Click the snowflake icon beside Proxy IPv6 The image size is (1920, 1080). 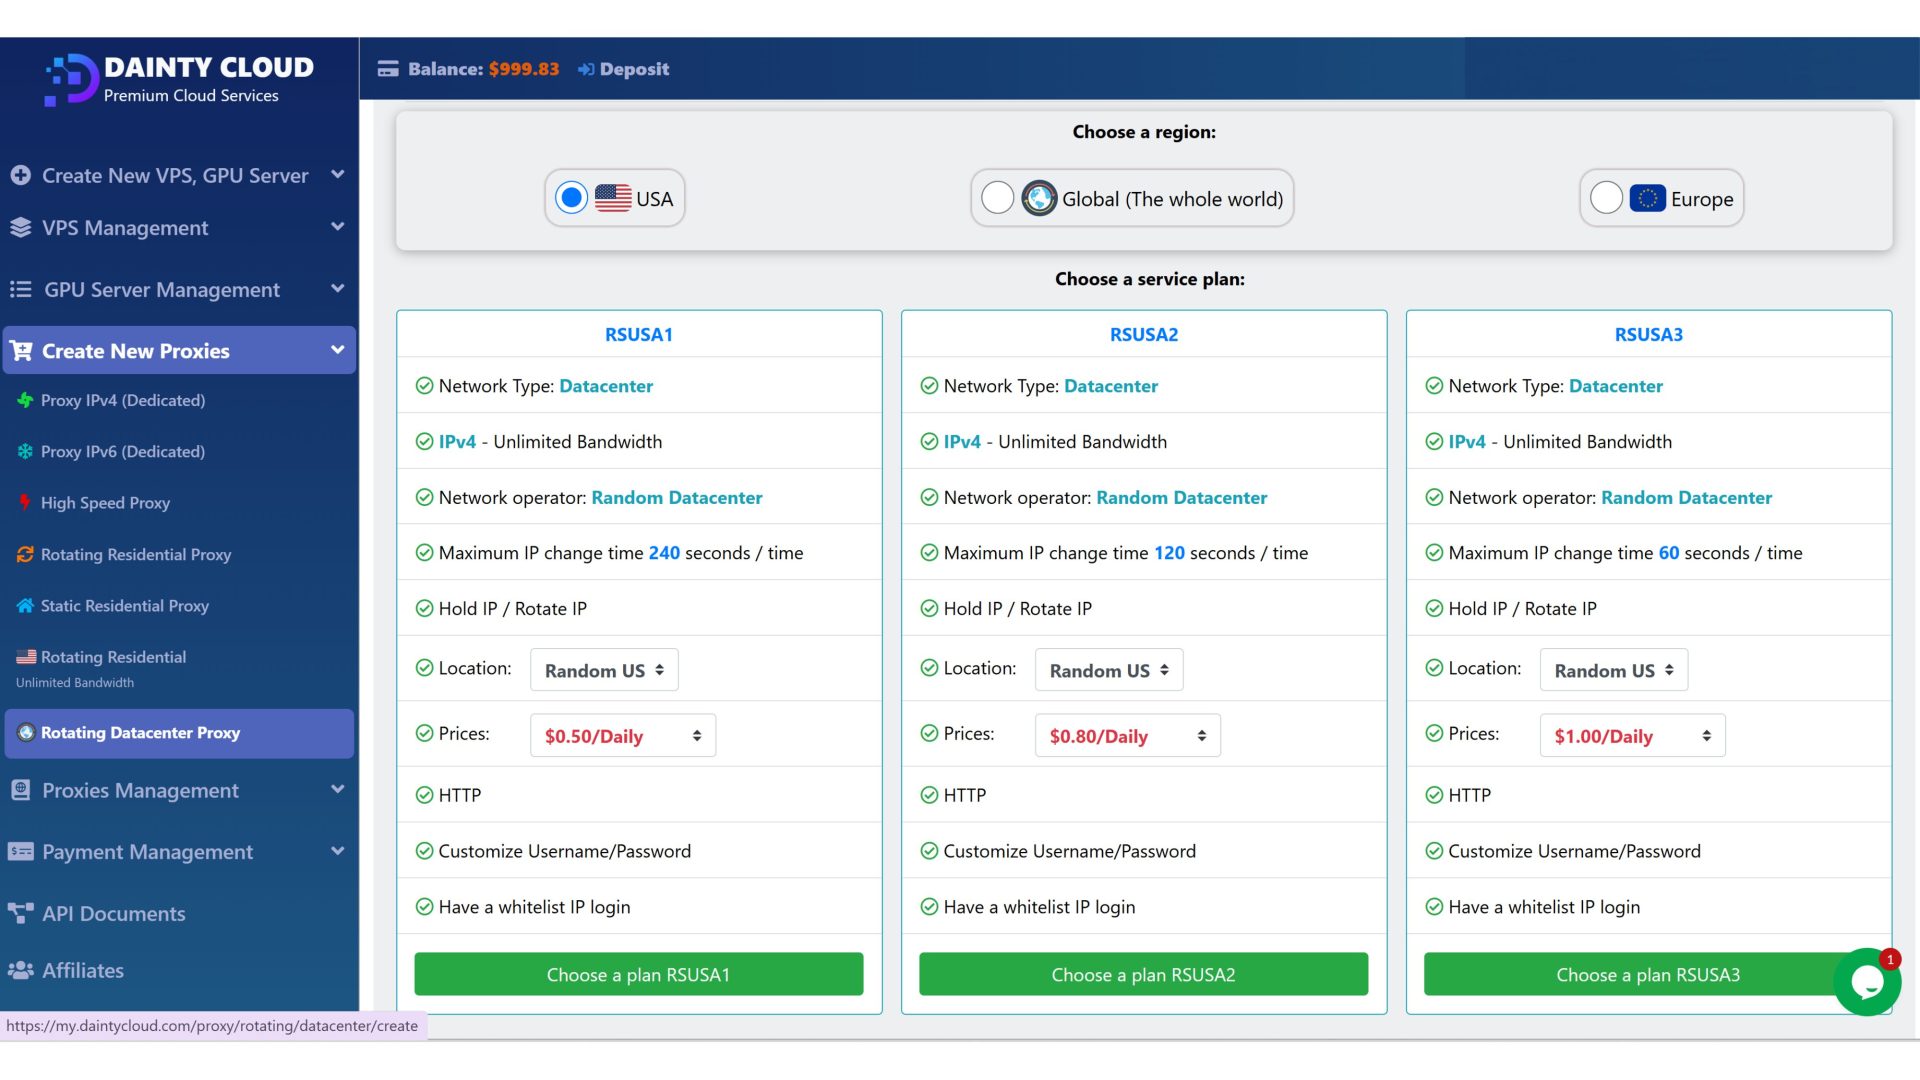[25, 452]
